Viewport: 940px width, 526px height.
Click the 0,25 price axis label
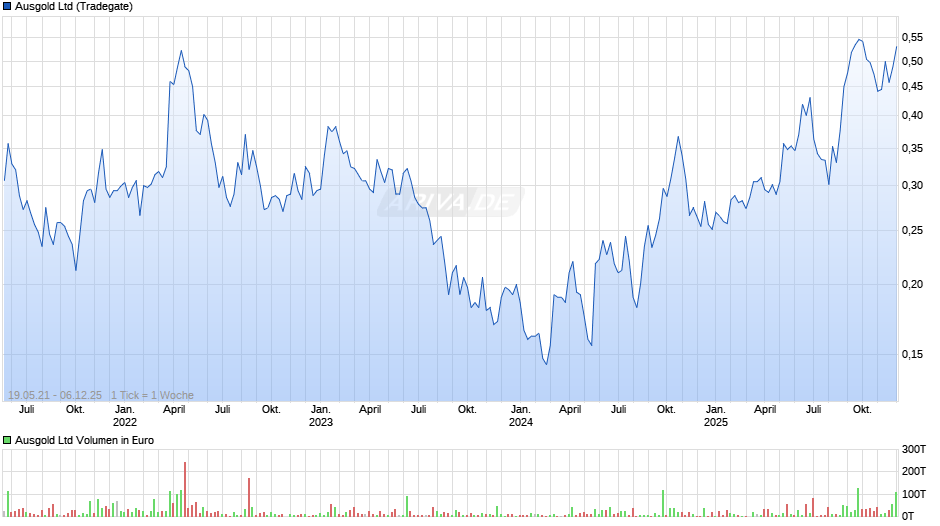pos(912,230)
